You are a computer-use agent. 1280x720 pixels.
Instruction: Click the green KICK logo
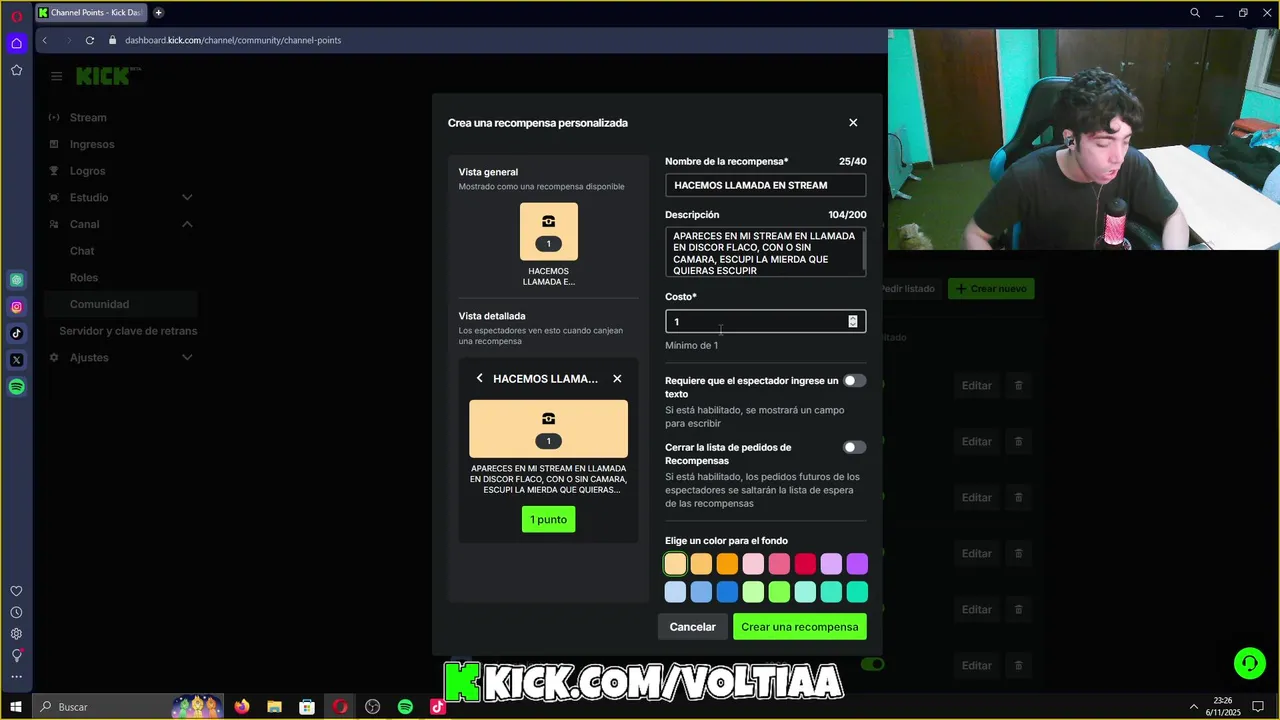tap(107, 76)
